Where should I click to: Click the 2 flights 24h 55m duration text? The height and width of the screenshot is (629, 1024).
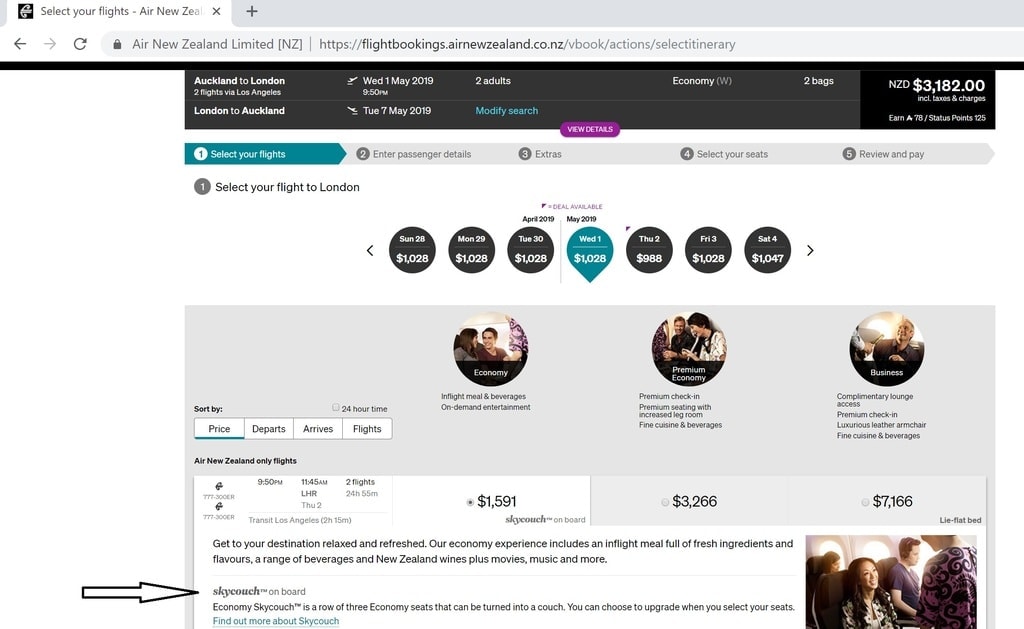[361, 487]
